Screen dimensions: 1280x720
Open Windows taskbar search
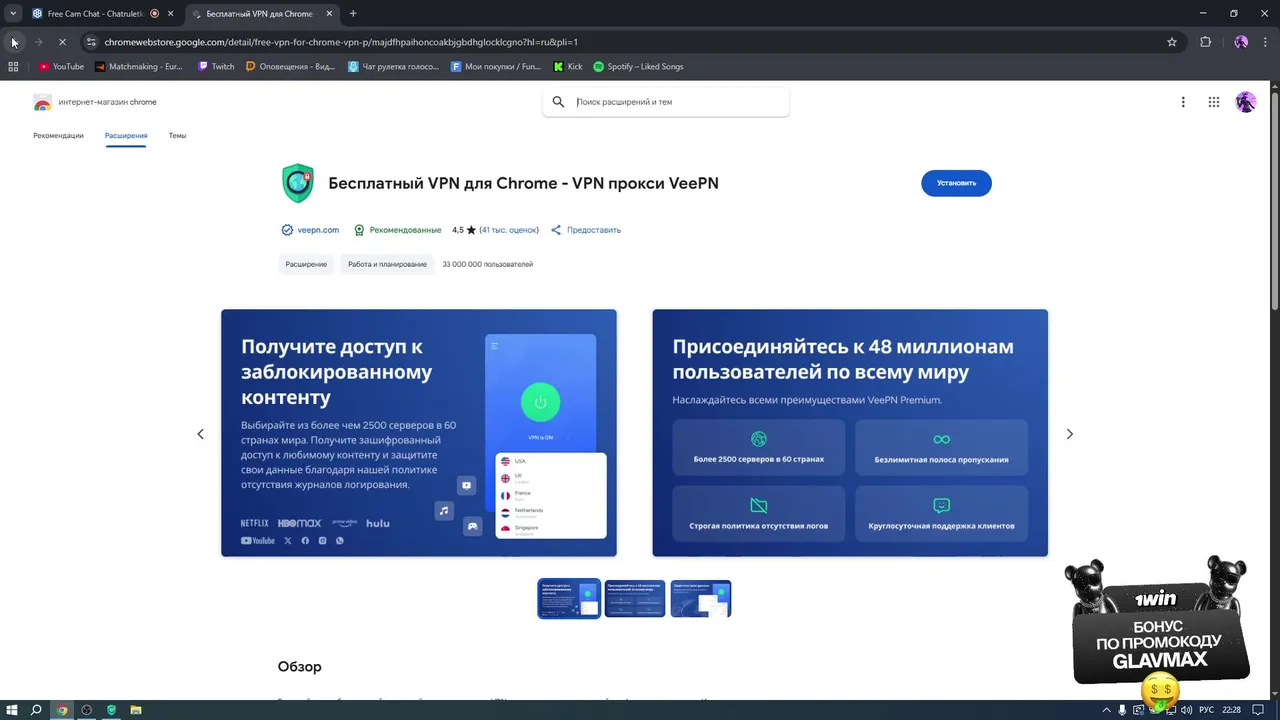pos(36,710)
